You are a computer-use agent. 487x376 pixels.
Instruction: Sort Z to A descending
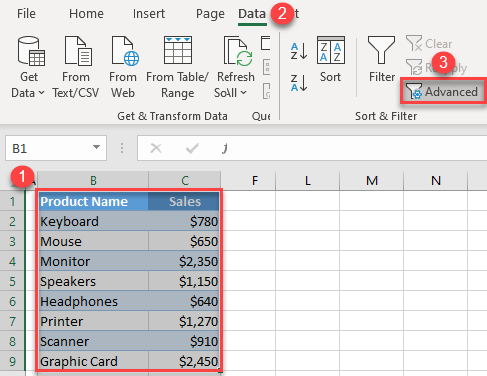click(299, 83)
